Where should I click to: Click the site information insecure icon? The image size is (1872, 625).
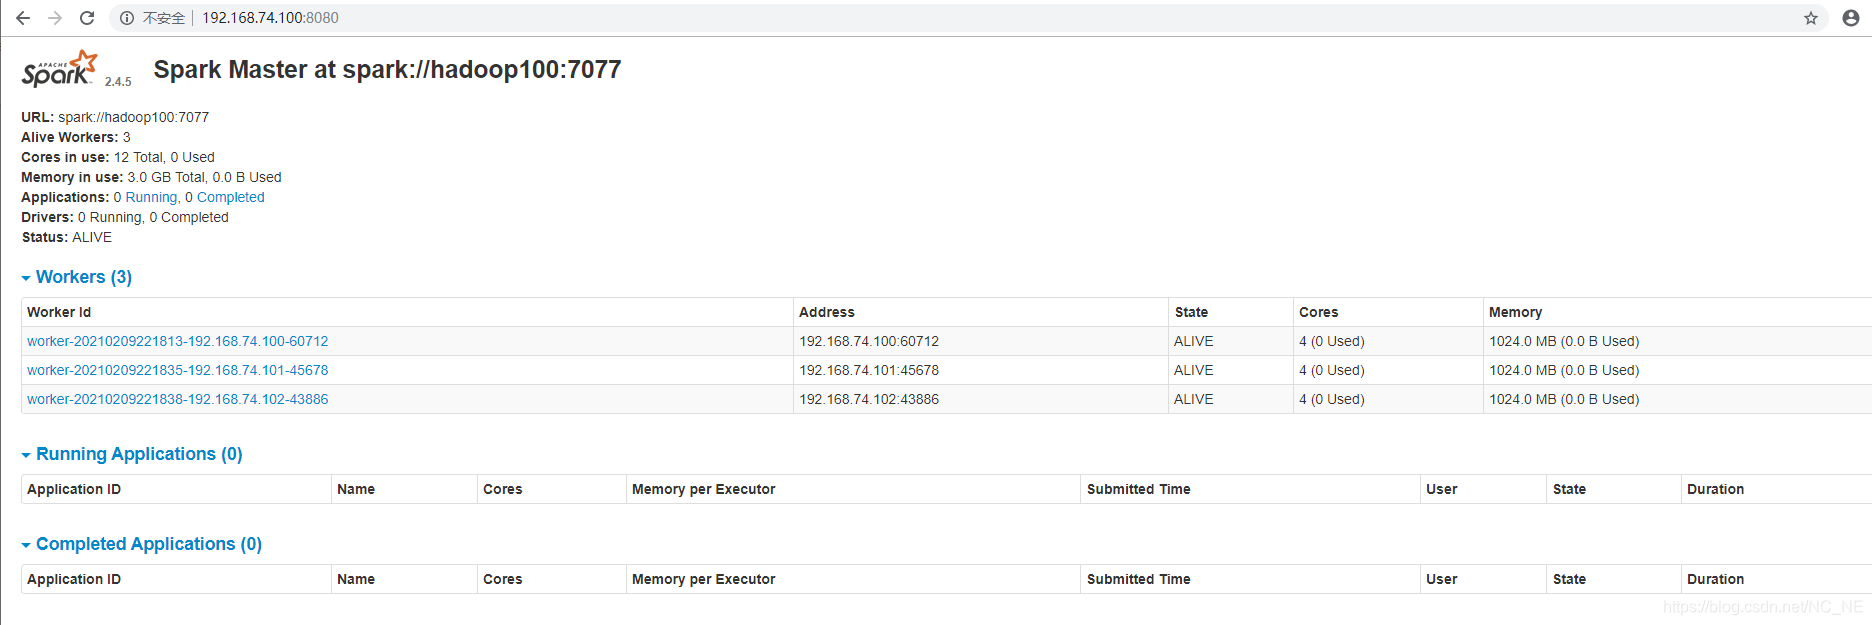coord(127,18)
